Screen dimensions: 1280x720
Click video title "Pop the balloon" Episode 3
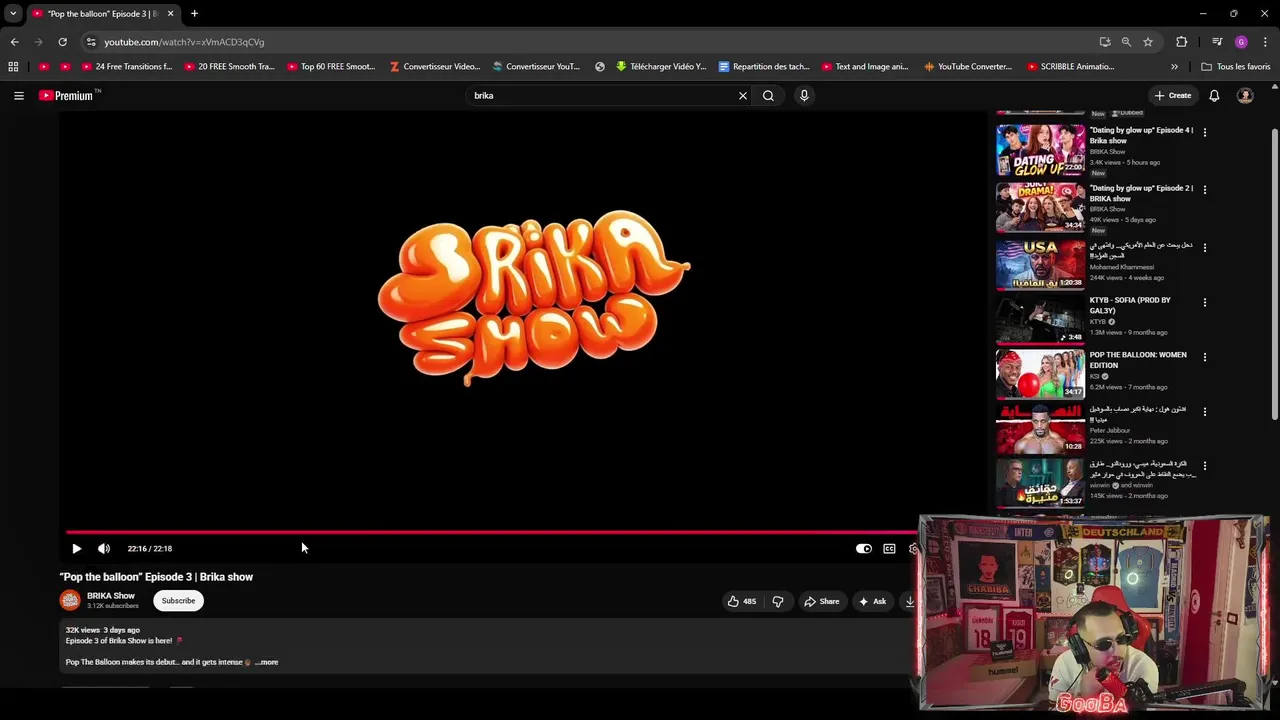pos(156,577)
